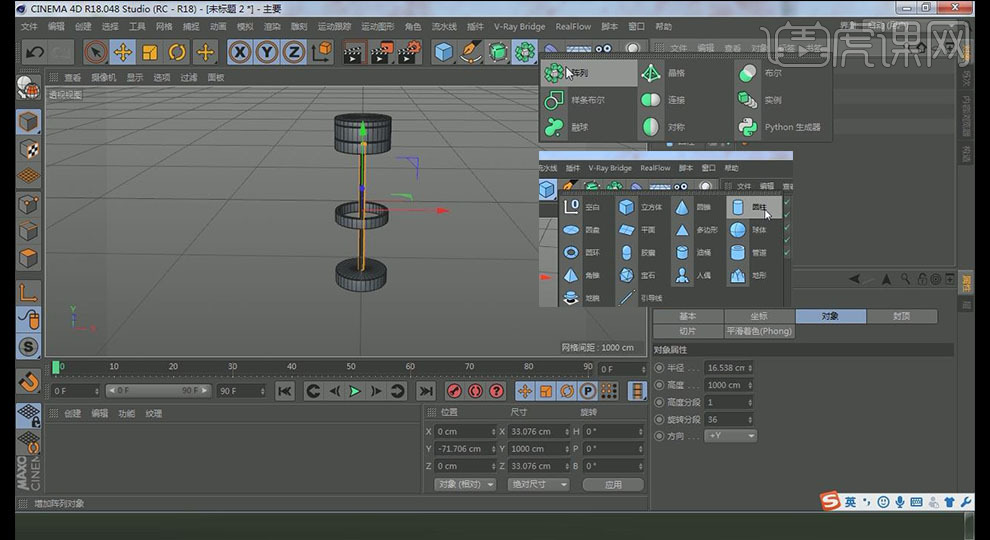The width and height of the screenshot is (990, 540).
Task: Play the animation forward
Action: (x=355, y=392)
